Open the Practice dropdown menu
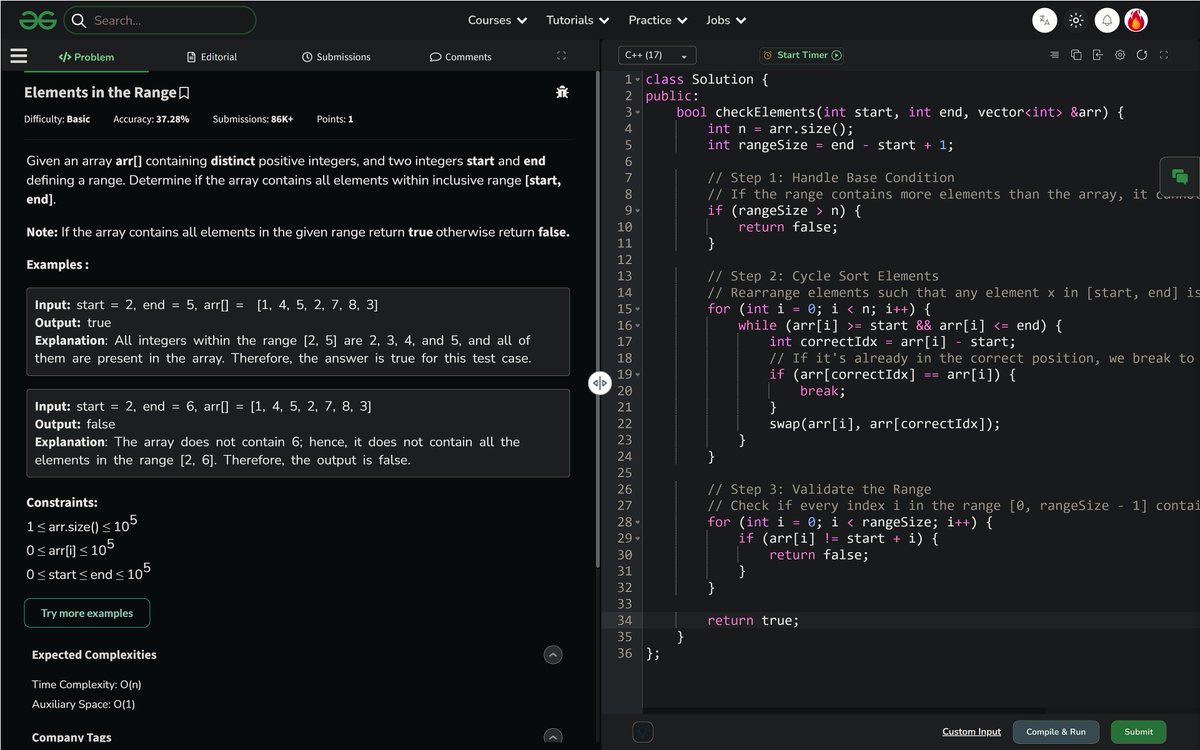This screenshot has height=750, width=1200. click(x=657, y=20)
